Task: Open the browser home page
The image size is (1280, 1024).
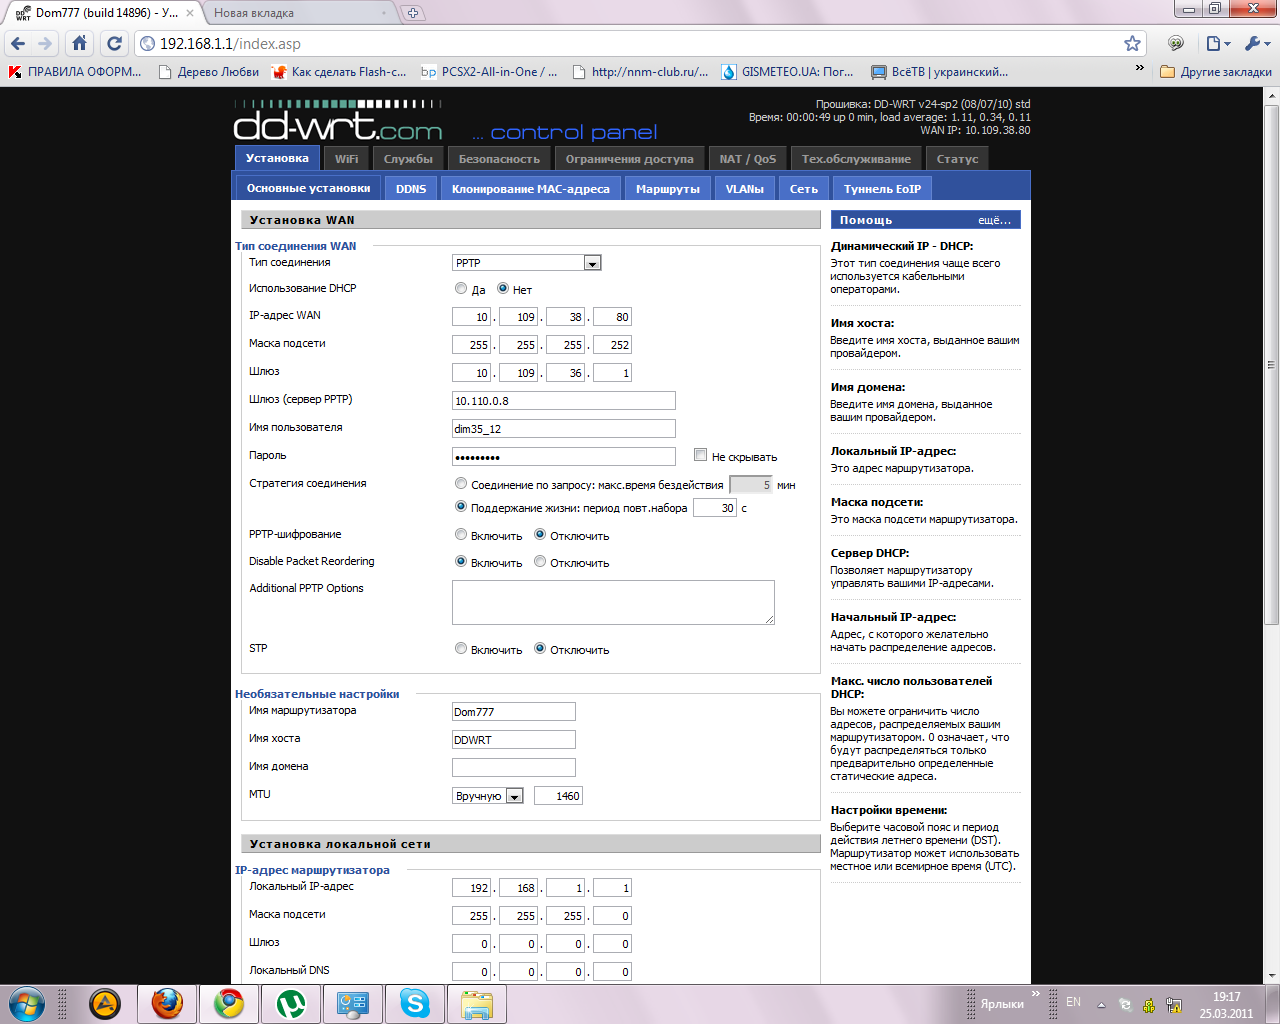Action: 80,43
